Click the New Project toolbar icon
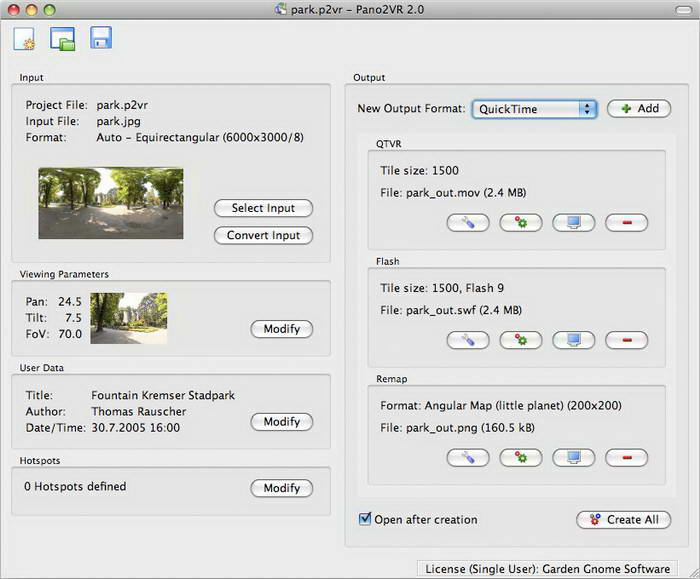Viewport: 700px width, 579px height. [x=24, y=40]
